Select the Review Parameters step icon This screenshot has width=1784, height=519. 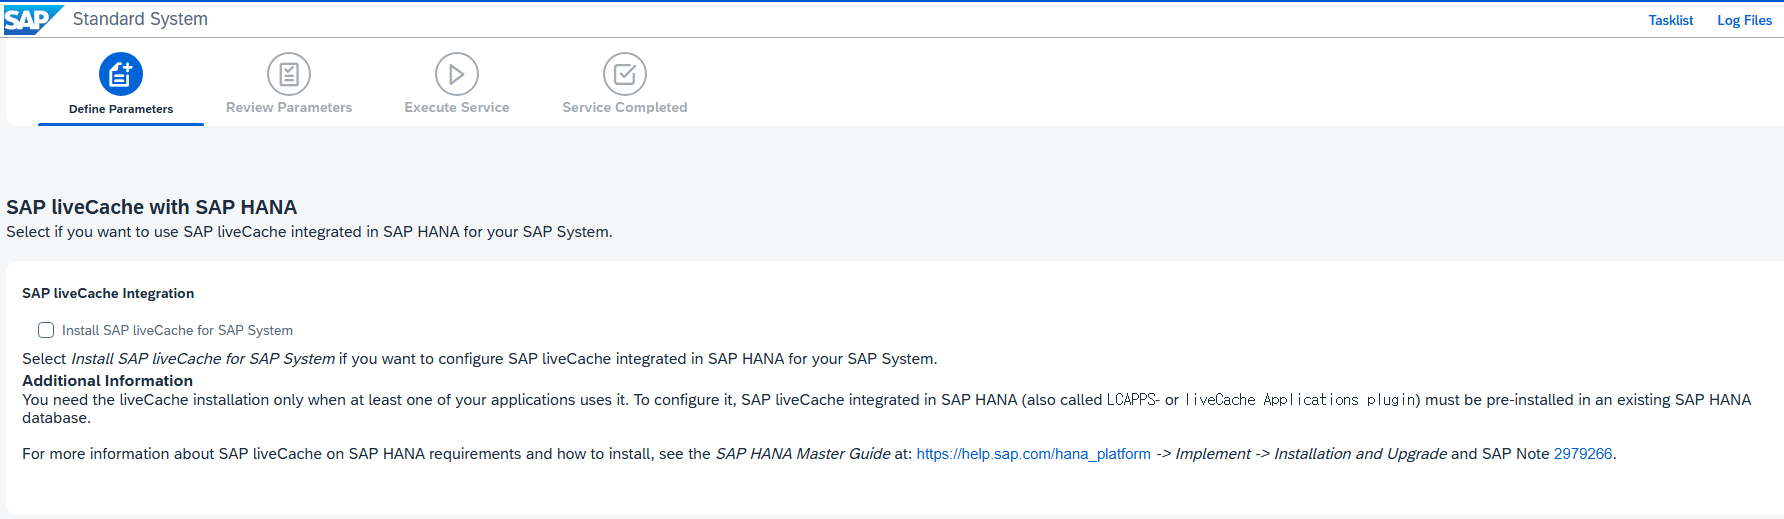coord(289,74)
